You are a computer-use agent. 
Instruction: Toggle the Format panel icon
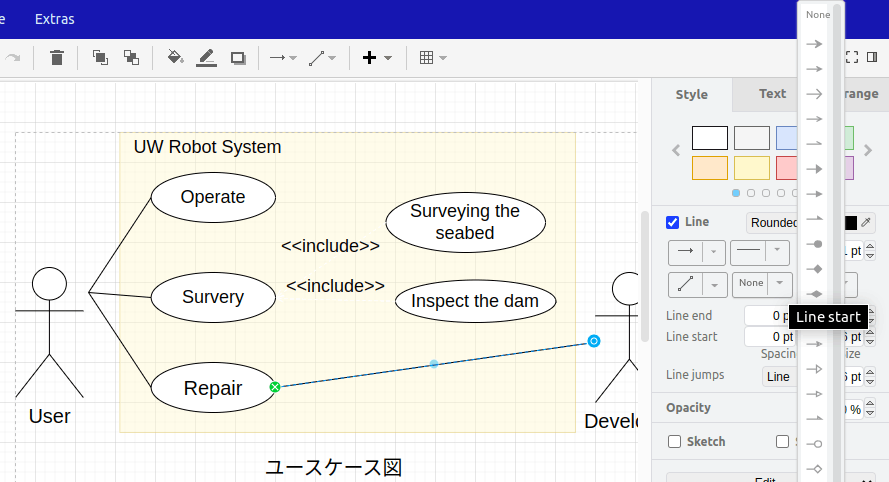[873, 57]
